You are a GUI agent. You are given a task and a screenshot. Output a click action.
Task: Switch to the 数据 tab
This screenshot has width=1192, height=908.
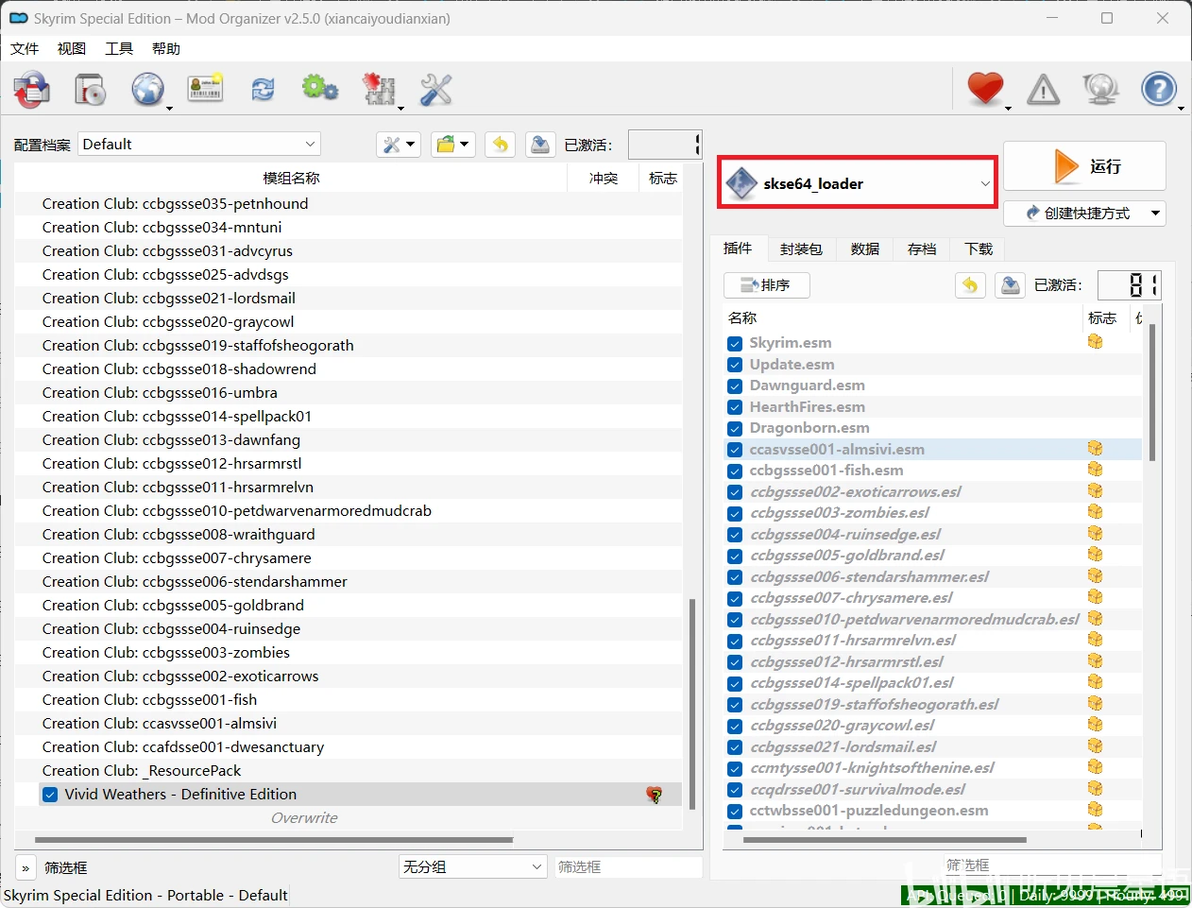(865, 249)
